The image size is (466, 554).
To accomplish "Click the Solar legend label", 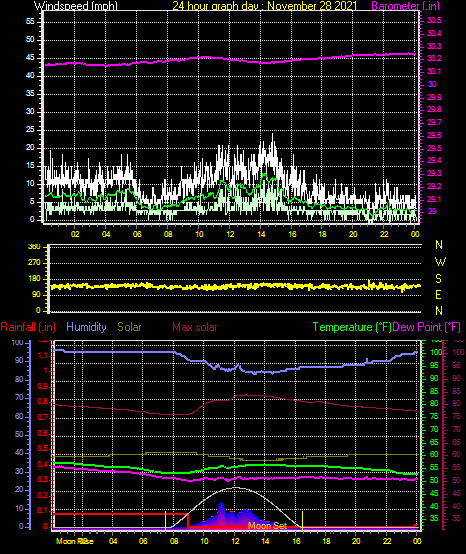I will (129, 327).
